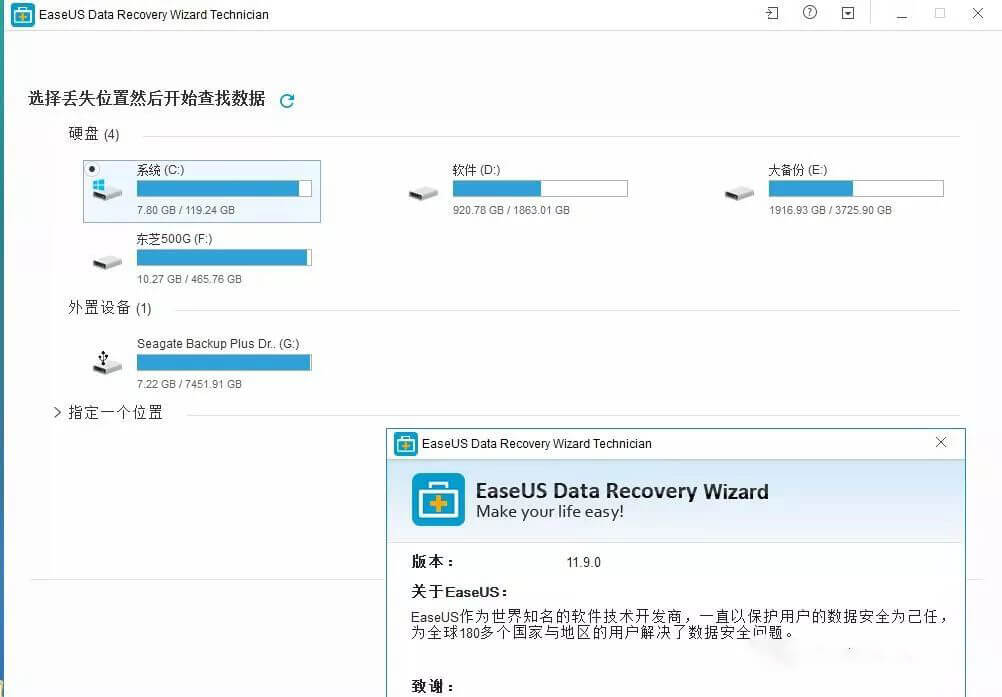Select the 系统 (C:) drive label
This screenshot has width=1002, height=697.
pos(160,170)
